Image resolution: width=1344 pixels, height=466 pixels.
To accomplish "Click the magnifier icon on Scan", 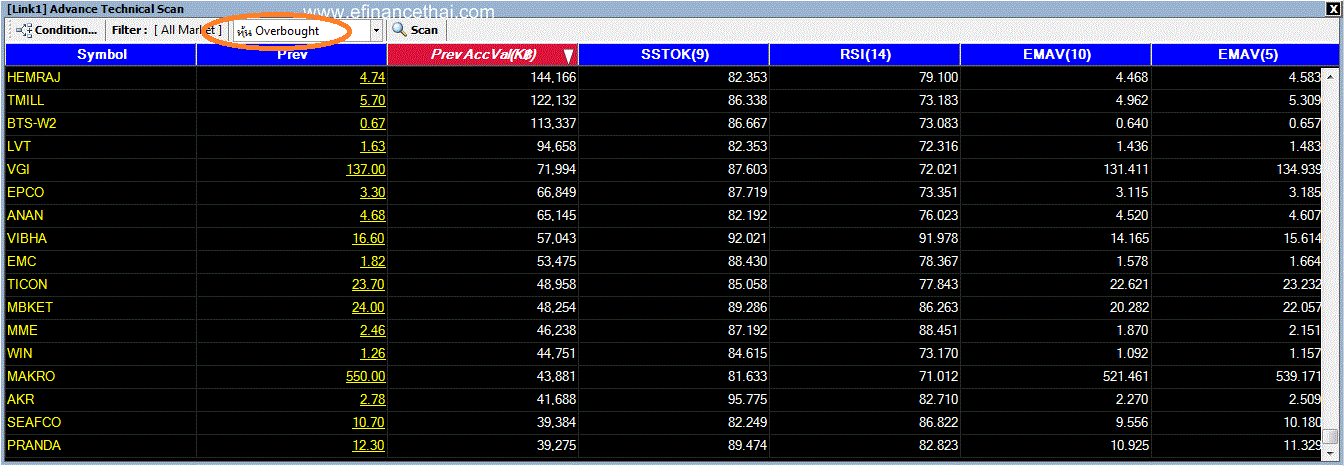I will pyautogui.click(x=400, y=30).
